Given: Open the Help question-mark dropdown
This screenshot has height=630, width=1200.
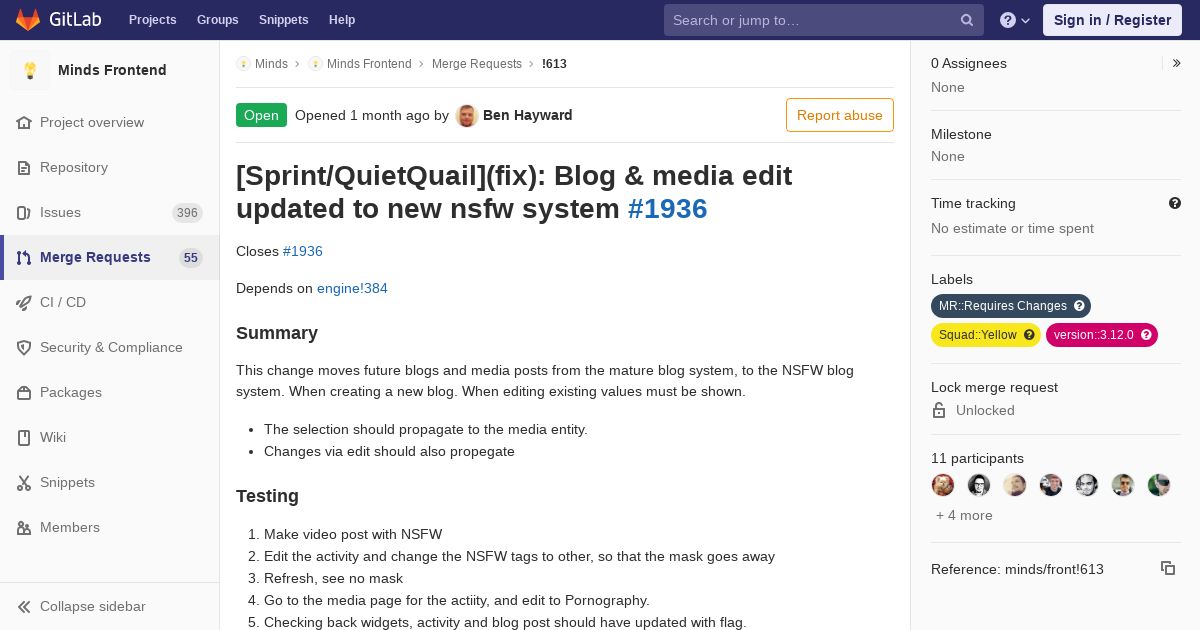Looking at the screenshot, I should coord(1015,20).
